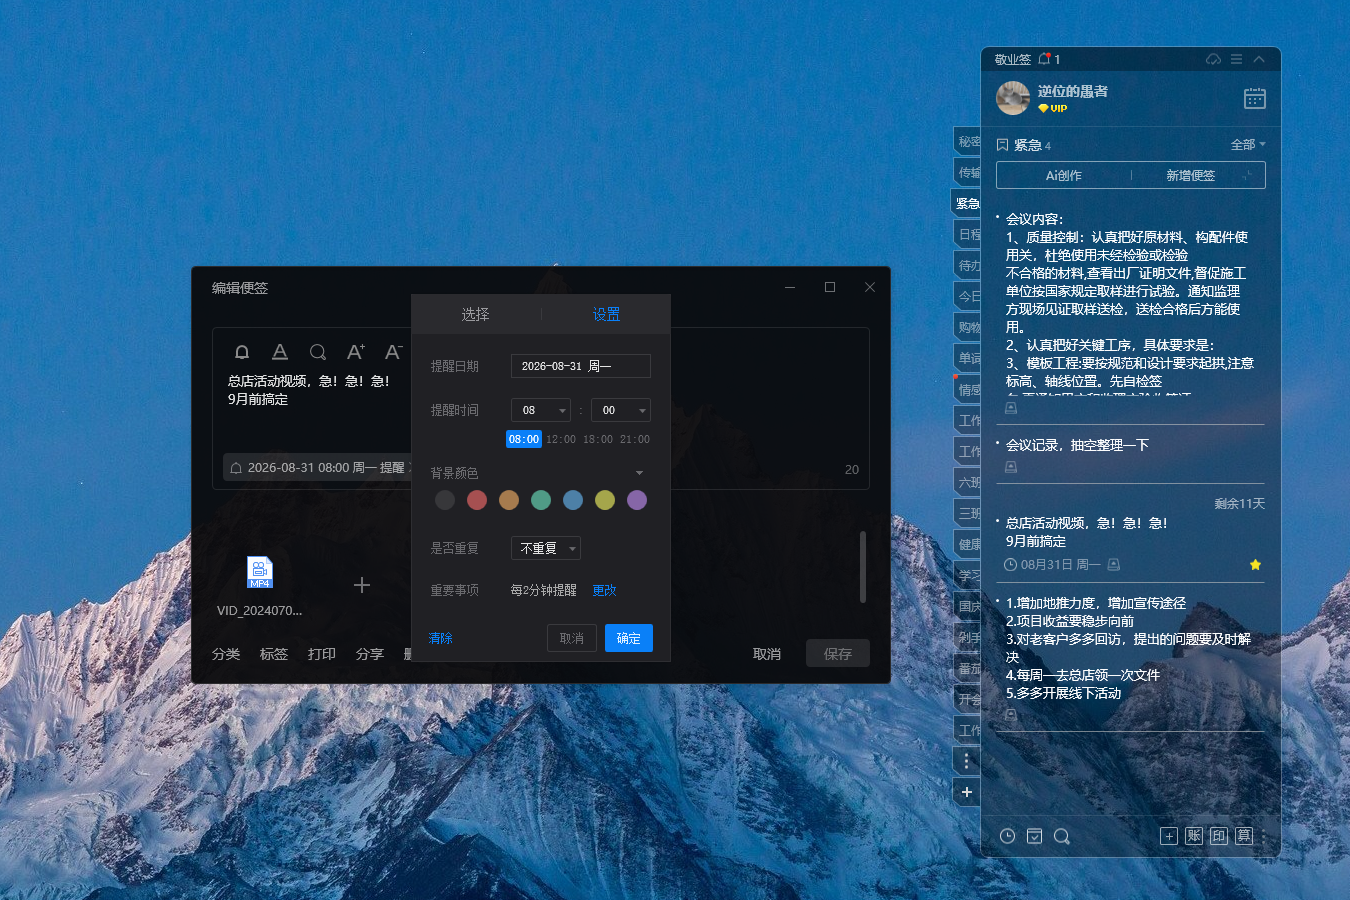1350x900 pixels.
Task: Click the VIP diamond badge
Action: click(x=1052, y=108)
